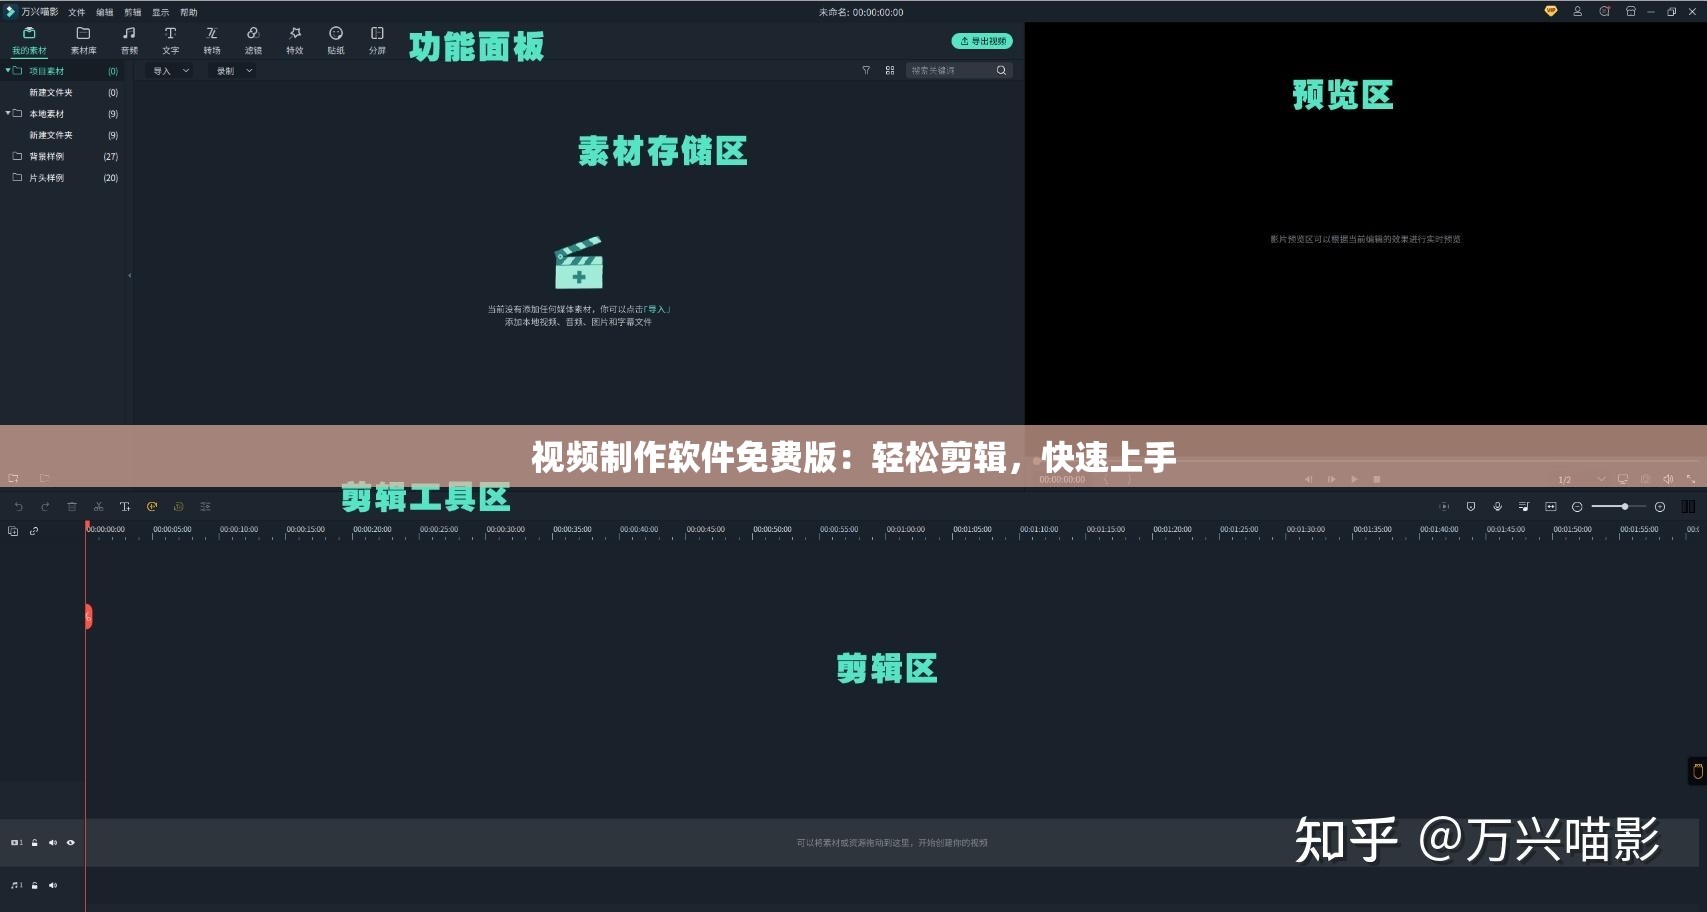
Task: Toggle video track 1 lock
Action: click(35, 843)
